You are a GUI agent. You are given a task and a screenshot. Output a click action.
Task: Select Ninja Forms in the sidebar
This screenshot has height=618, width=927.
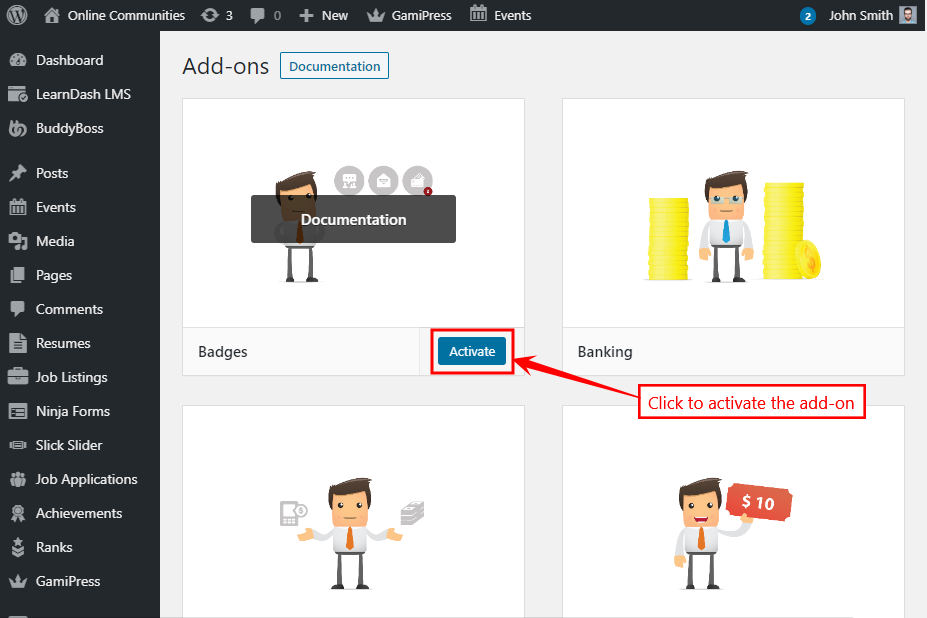[72, 411]
